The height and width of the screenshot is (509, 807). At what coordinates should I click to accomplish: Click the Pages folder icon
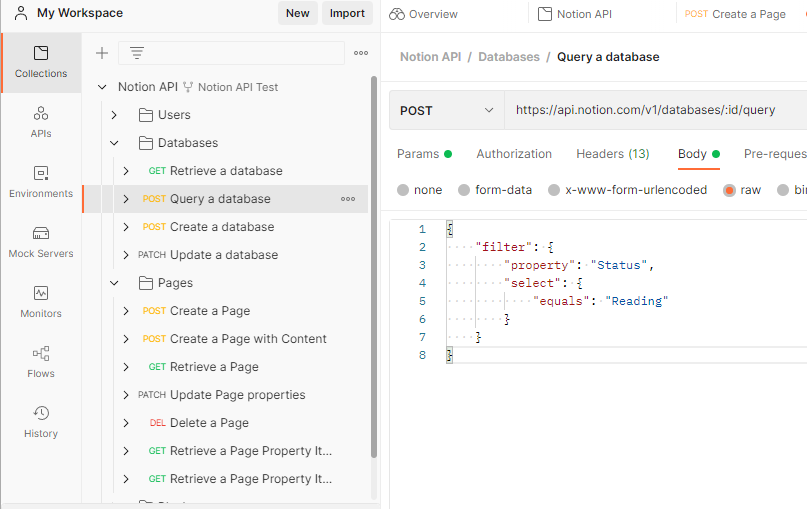point(146,283)
